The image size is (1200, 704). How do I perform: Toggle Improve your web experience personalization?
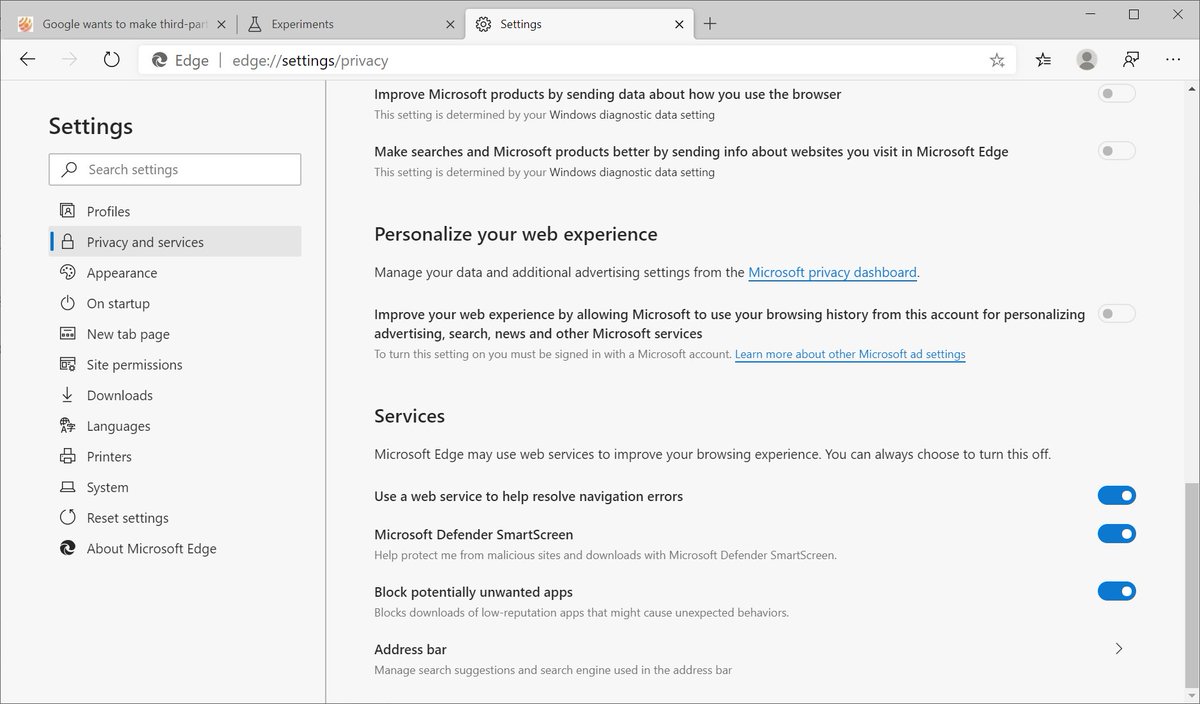(x=1117, y=314)
